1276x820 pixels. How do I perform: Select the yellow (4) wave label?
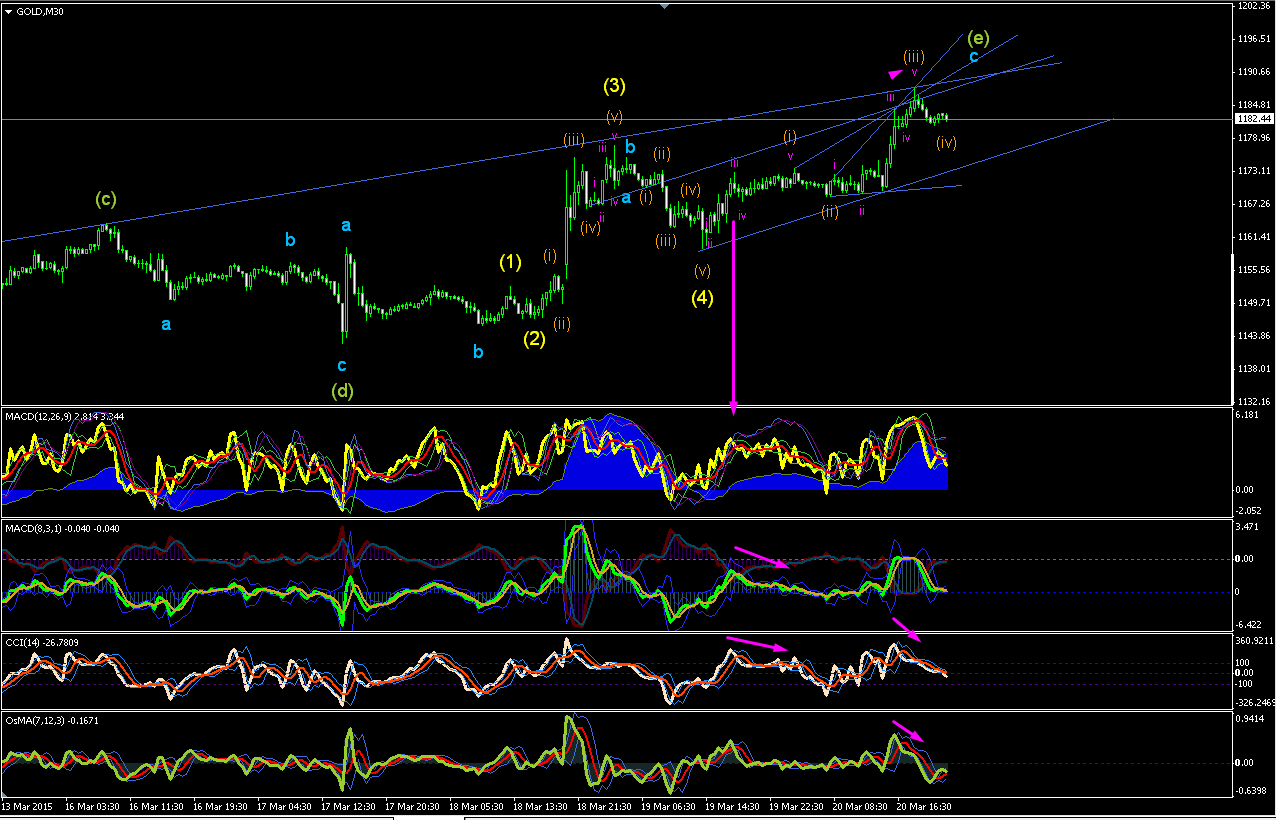(x=702, y=297)
